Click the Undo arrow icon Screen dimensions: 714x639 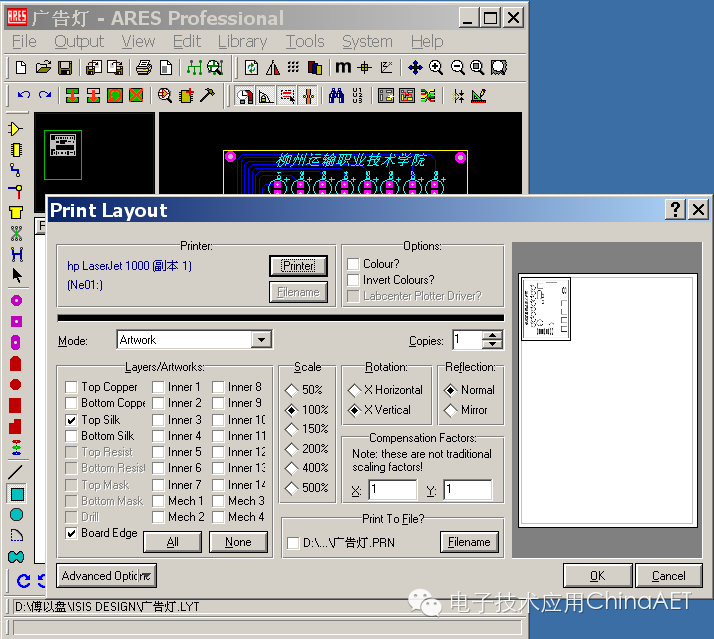24,95
